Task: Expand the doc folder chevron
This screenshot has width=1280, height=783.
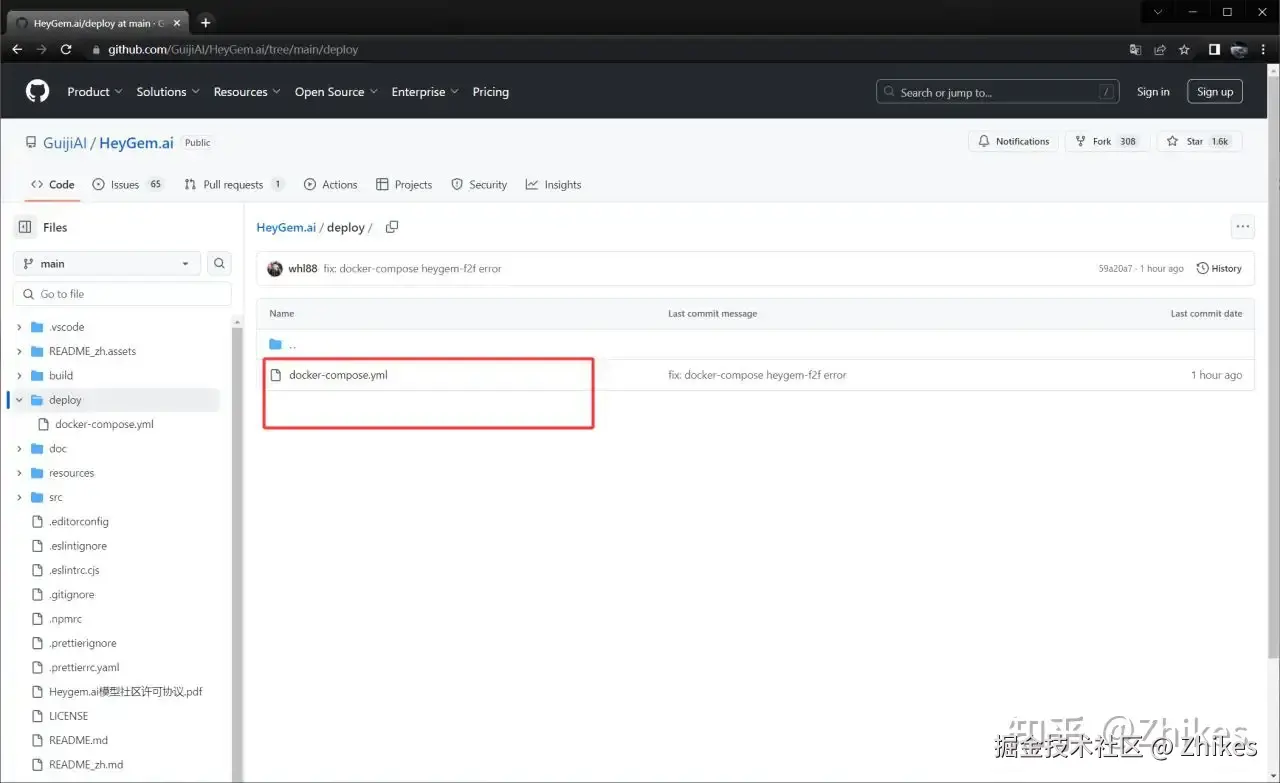Action: pyautogui.click(x=19, y=449)
